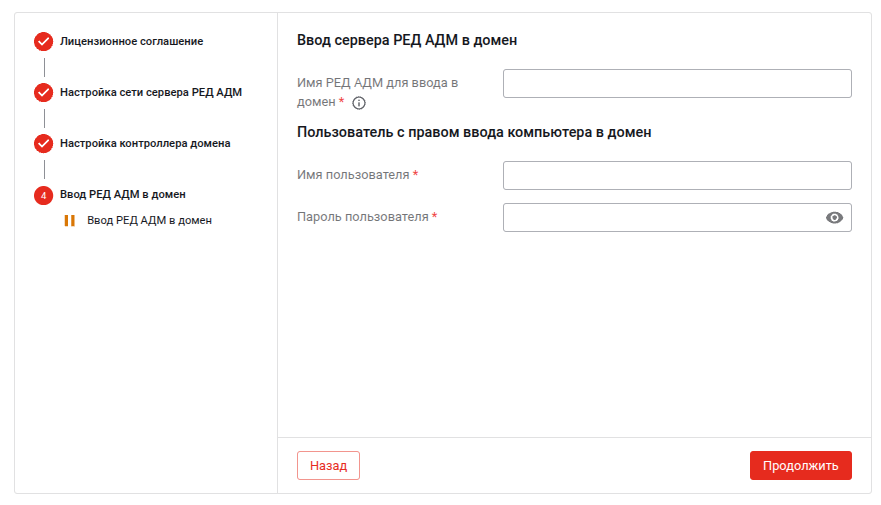
Task: Click into the Имя пользователя input field
Action: 676,176
